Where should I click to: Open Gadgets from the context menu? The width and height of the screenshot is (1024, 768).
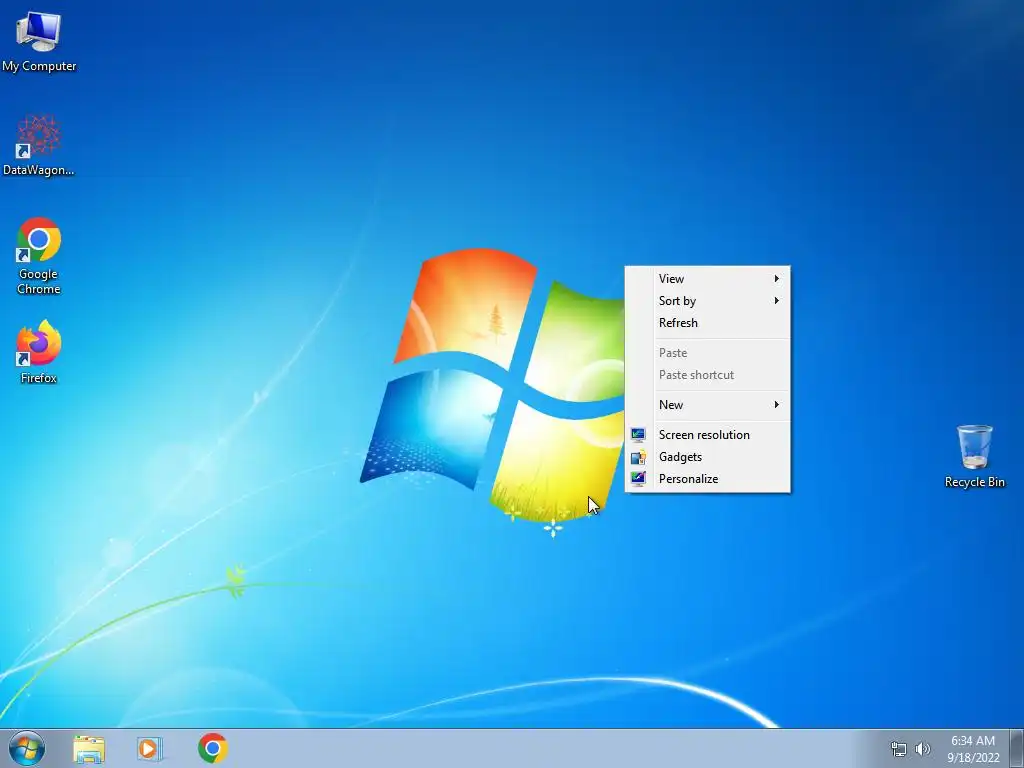pos(708,457)
